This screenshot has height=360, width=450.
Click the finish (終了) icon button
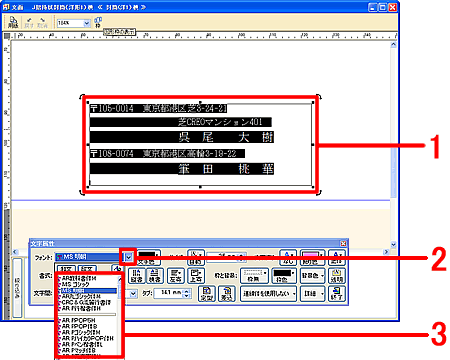(336, 294)
